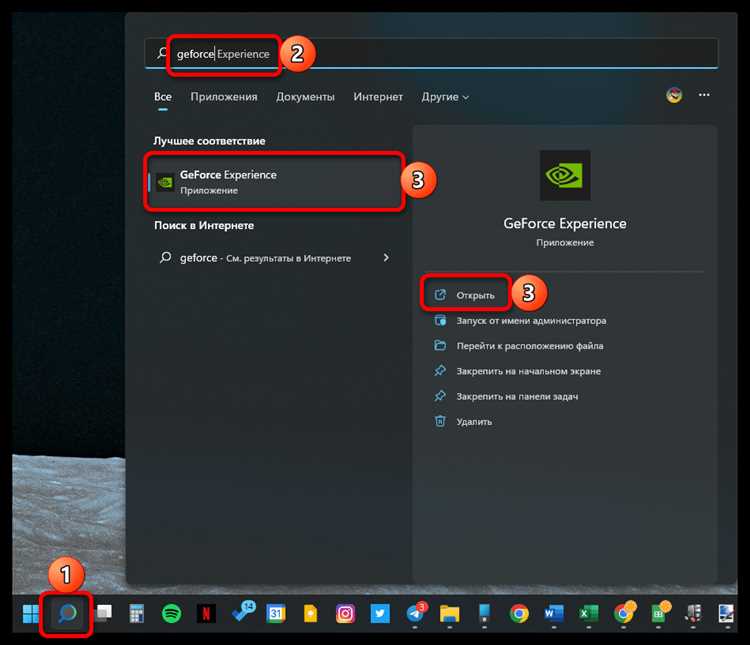Open Netflix from the taskbar
Screen dimensions: 750x645
(x=206, y=613)
